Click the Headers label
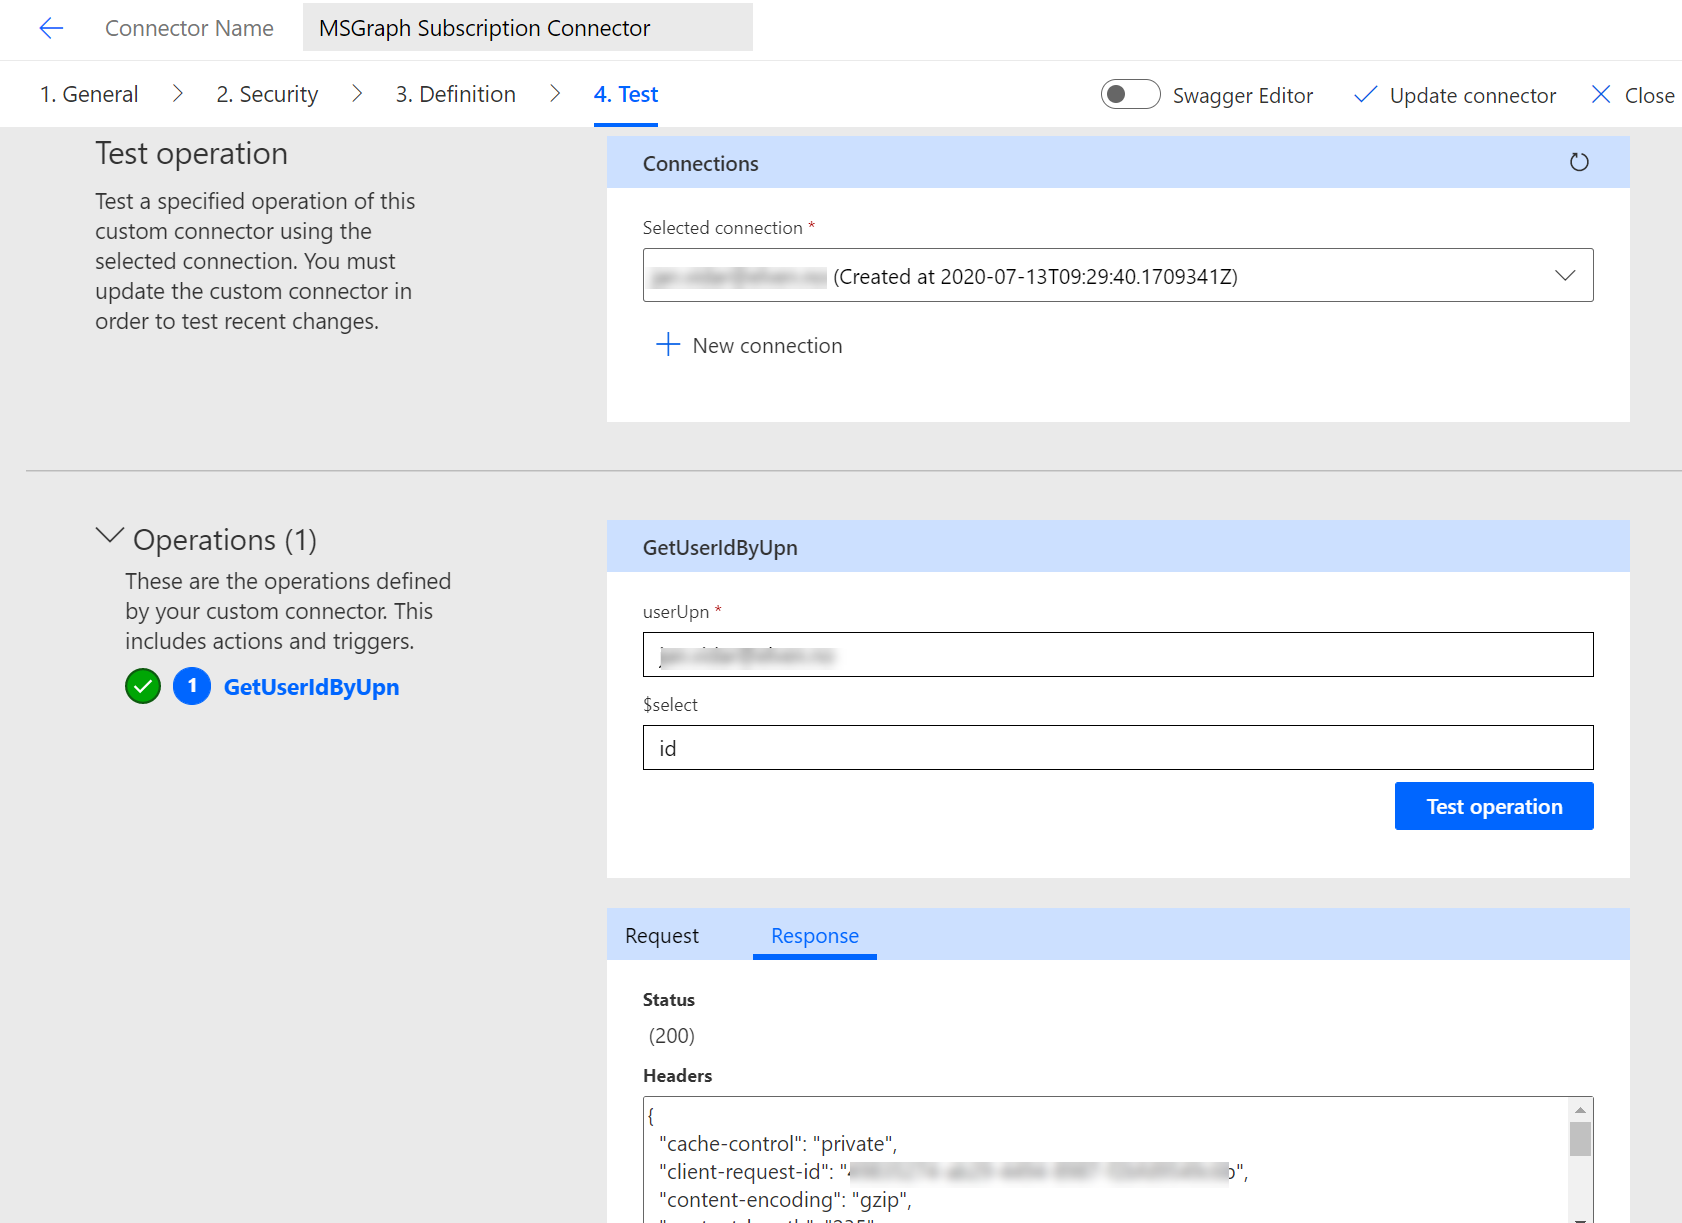The width and height of the screenshot is (1682, 1223). [677, 1076]
